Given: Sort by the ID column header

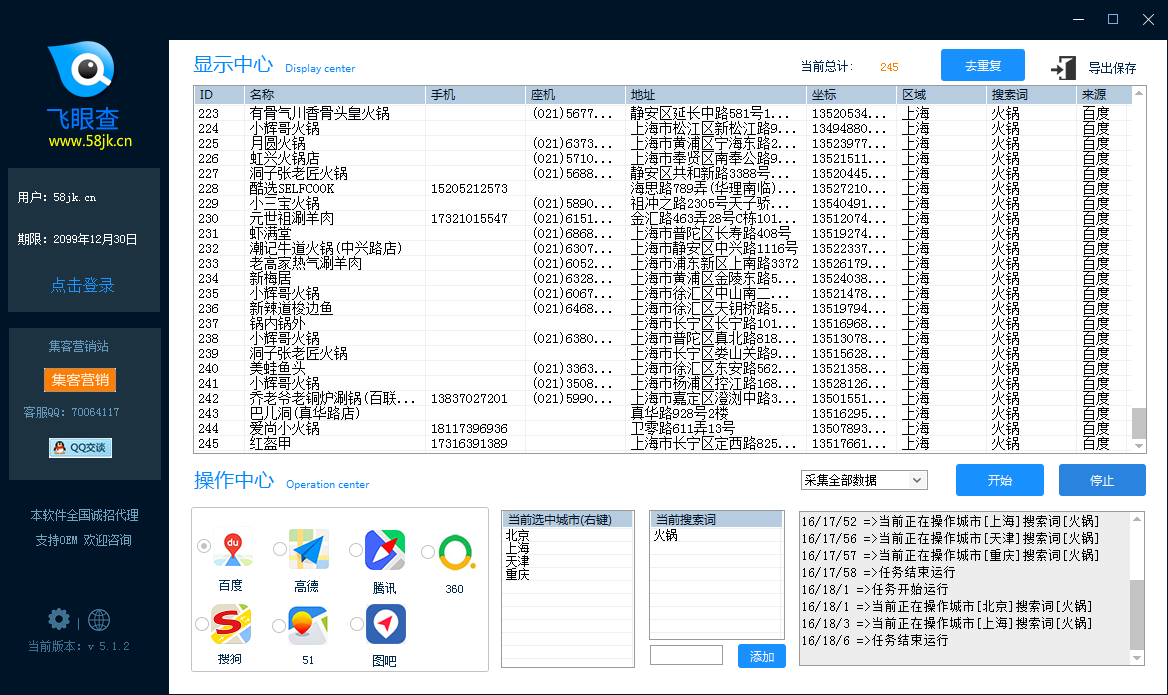Looking at the screenshot, I should (219, 95).
